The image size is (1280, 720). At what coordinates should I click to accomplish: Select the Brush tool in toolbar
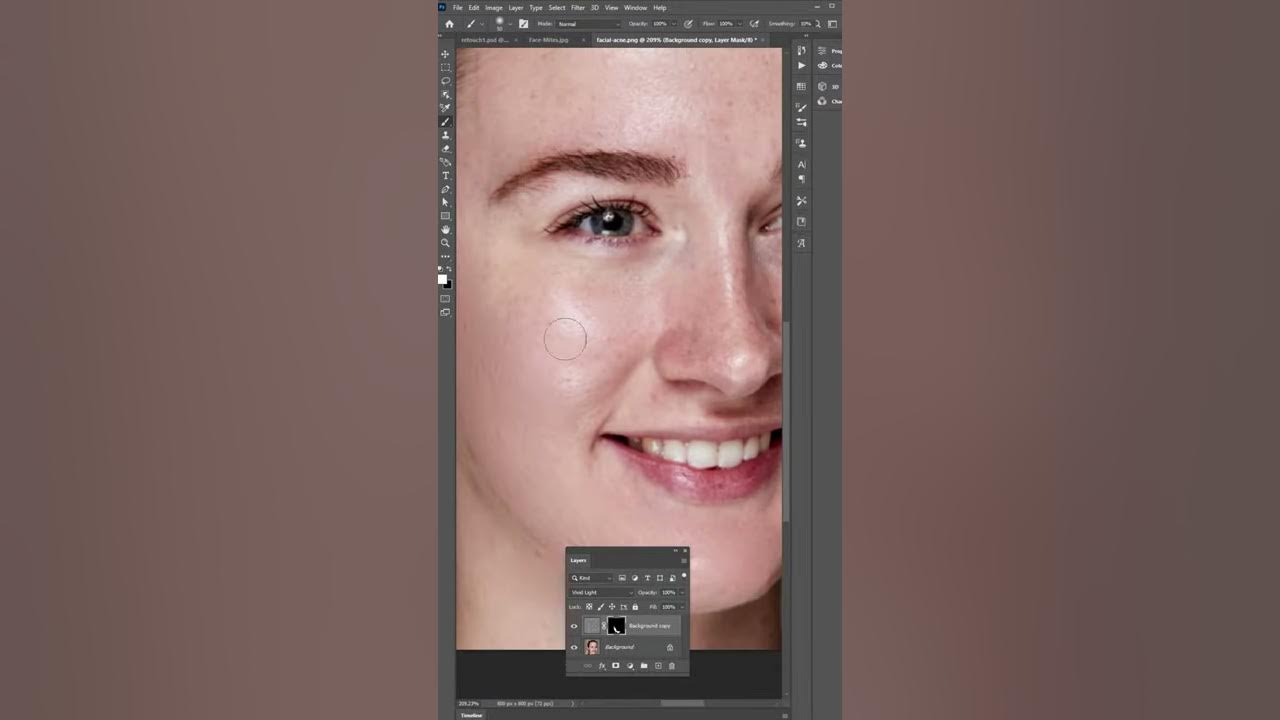coord(445,122)
